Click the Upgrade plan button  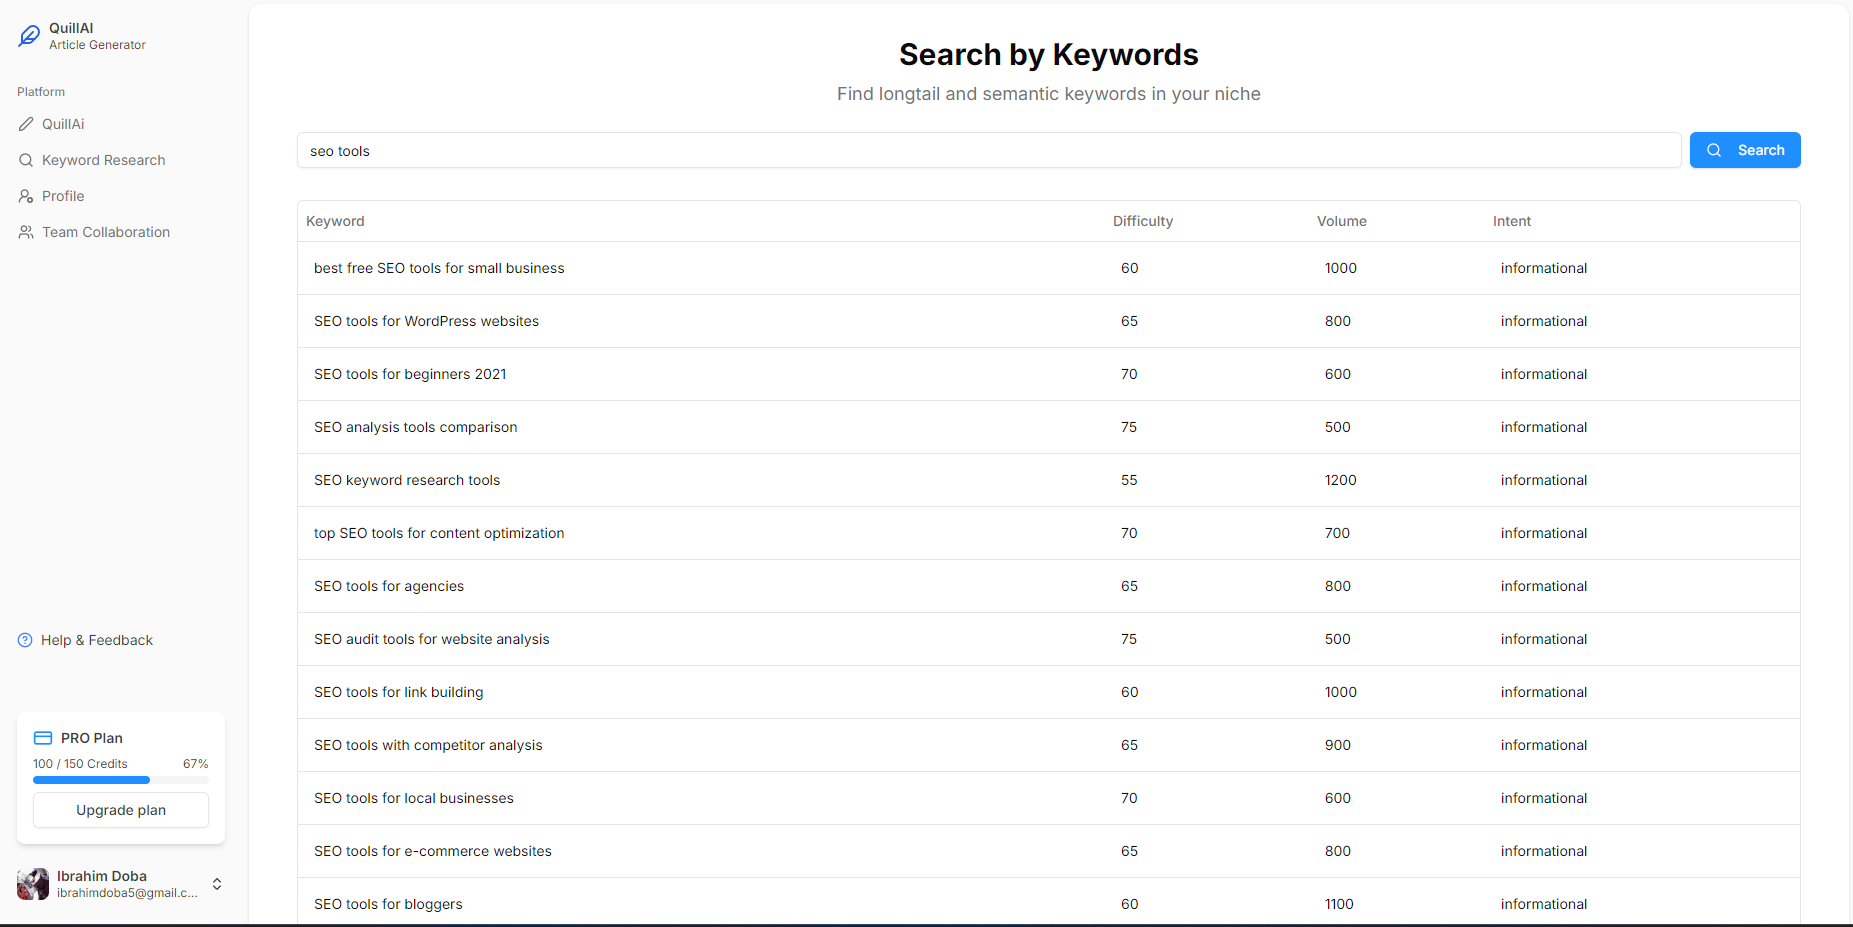[121, 810]
